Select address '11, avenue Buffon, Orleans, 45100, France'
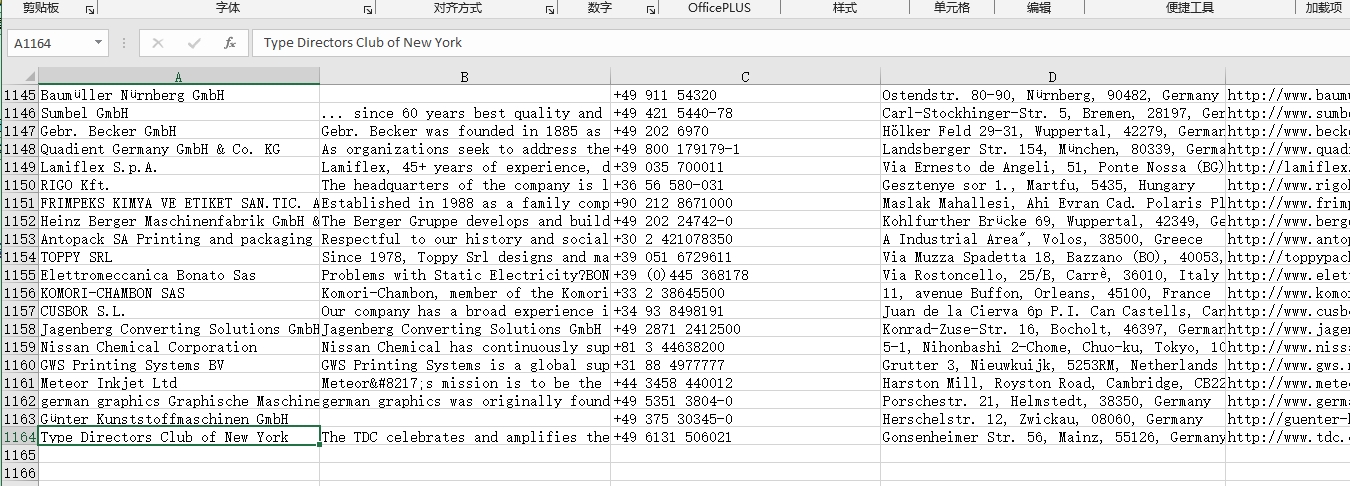Image resolution: width=1350 pixels, height=486 pixels. [x=1053, y=293]
